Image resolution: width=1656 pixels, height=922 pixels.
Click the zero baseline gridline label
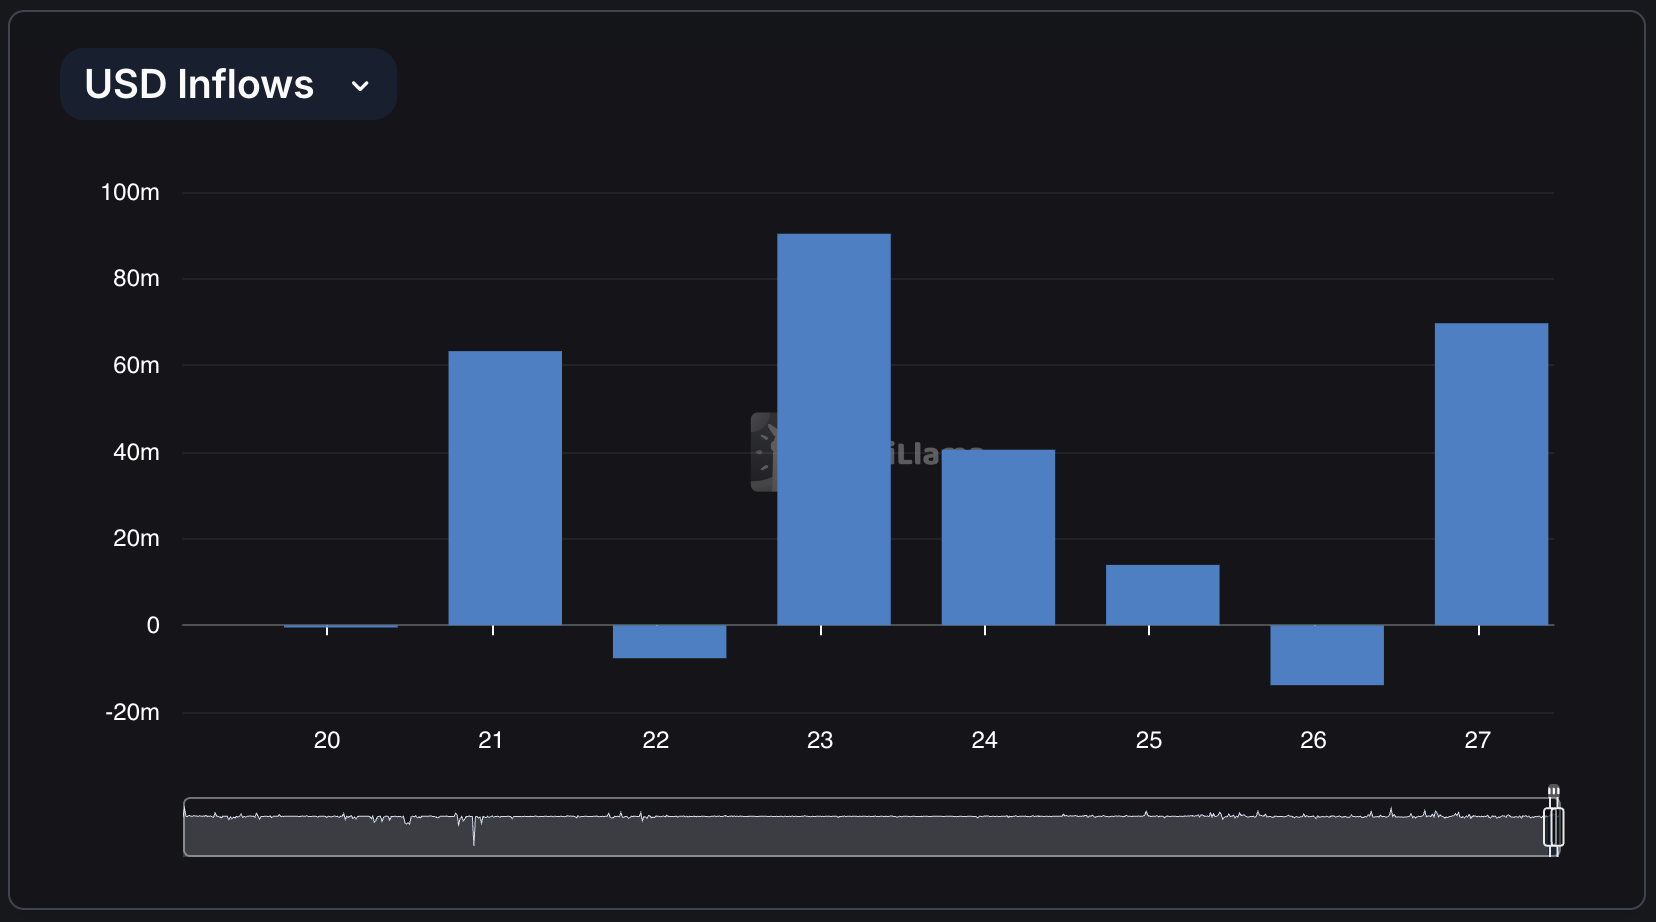coord(152,626)
